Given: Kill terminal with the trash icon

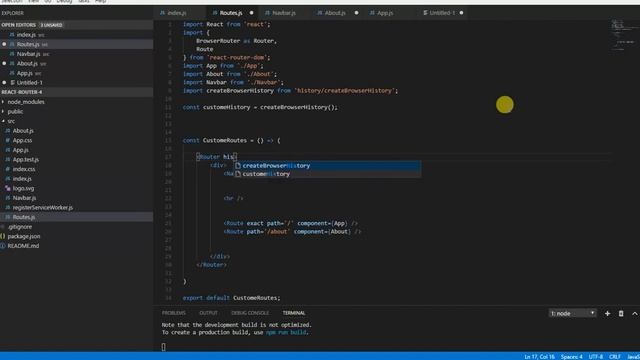Looking at the screenshot, I should coord(621,313).
